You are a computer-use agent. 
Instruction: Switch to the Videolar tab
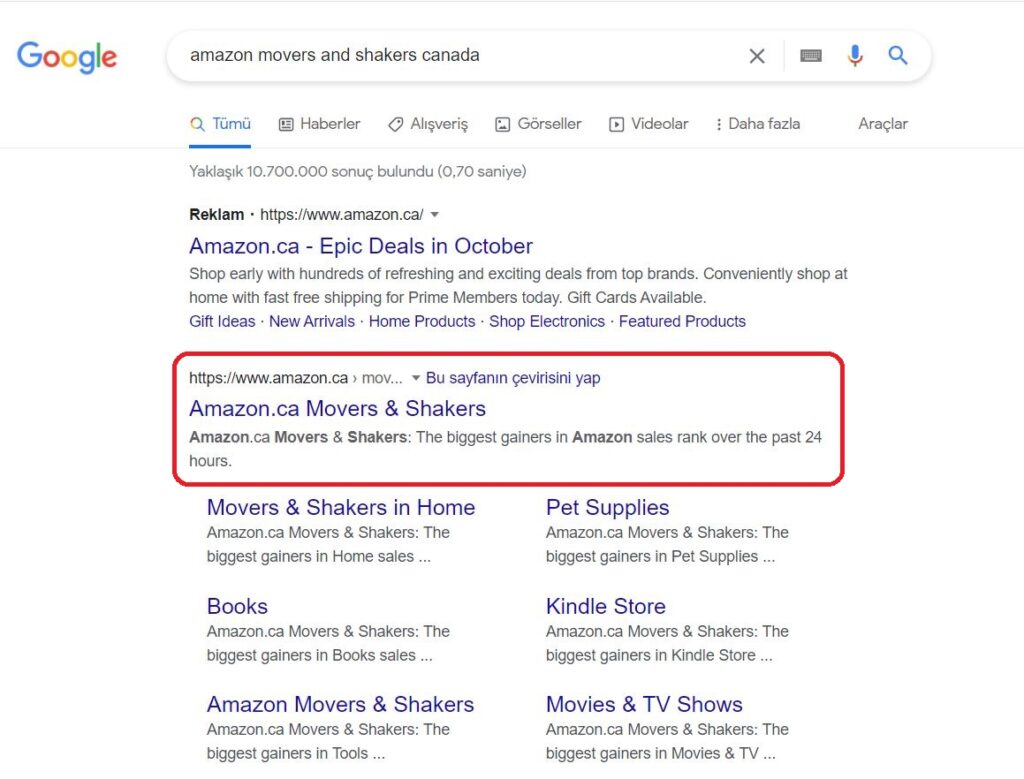(x=648, y=124)
